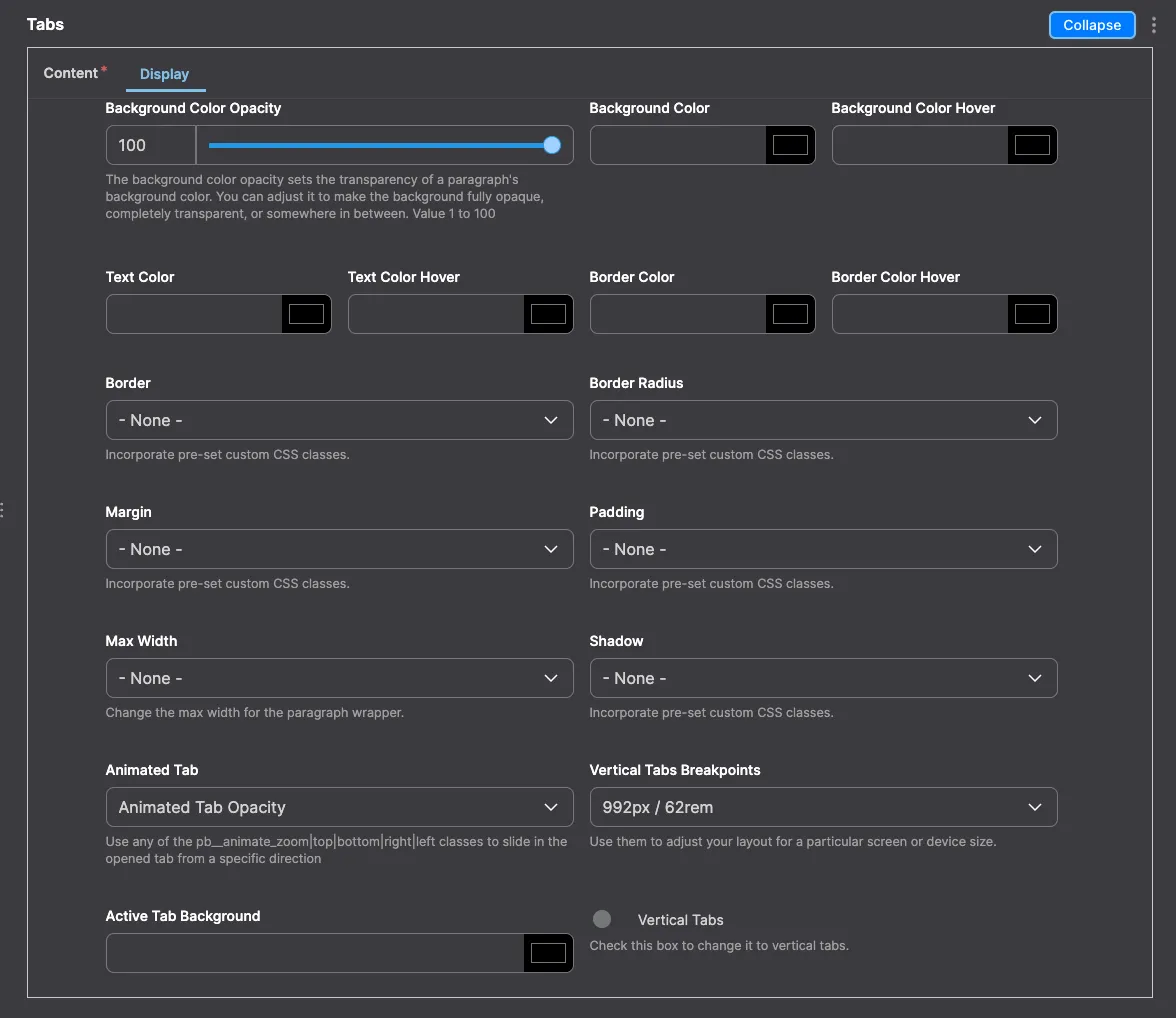The height and width of the screenshot is (1018, 1176).
Task: Open the Tabs more-options kebab menu
Action: click(1154, 25)
